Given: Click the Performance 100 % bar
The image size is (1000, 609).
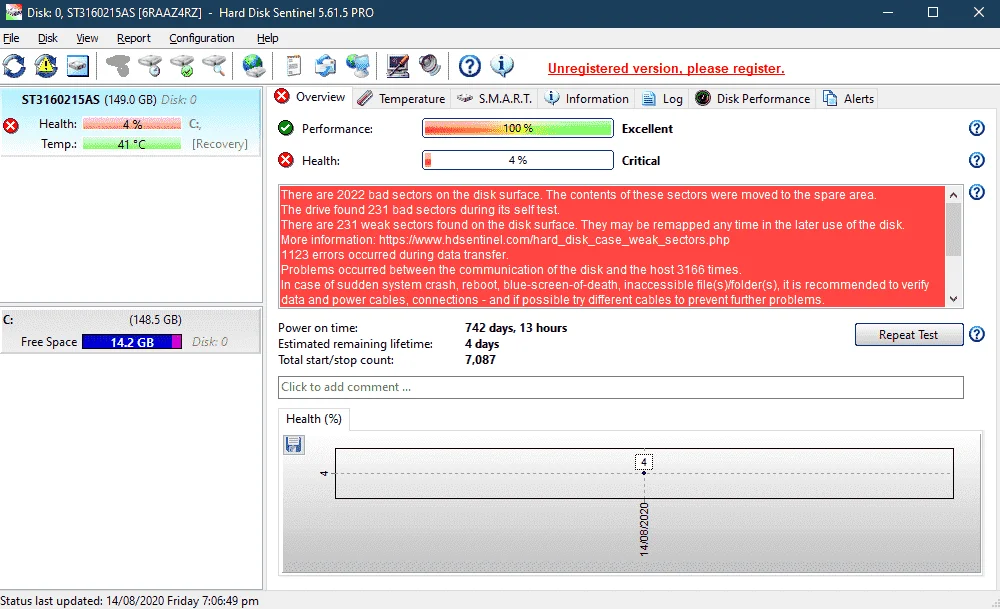Looking at the screenshot, I should click(518, 128).
